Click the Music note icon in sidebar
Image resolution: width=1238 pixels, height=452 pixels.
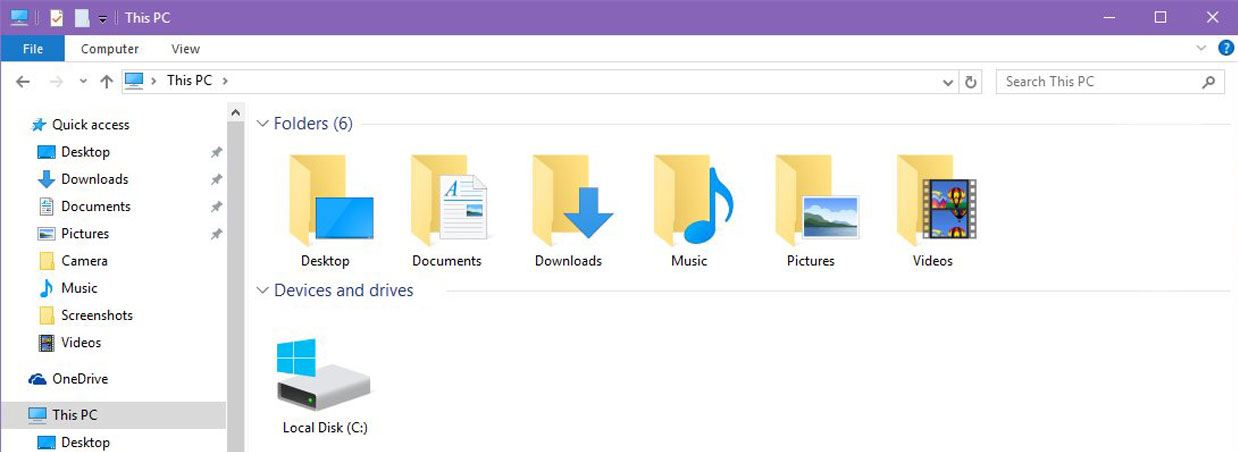pyautogui.click(x=46, y=288)
